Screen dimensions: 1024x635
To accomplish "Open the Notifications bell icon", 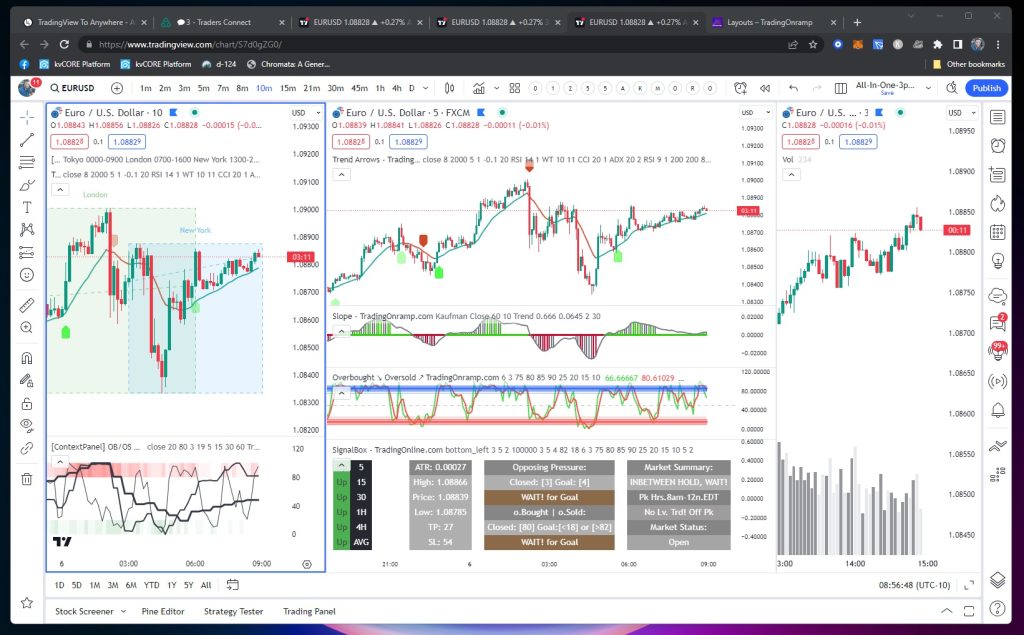I will 997,410.
